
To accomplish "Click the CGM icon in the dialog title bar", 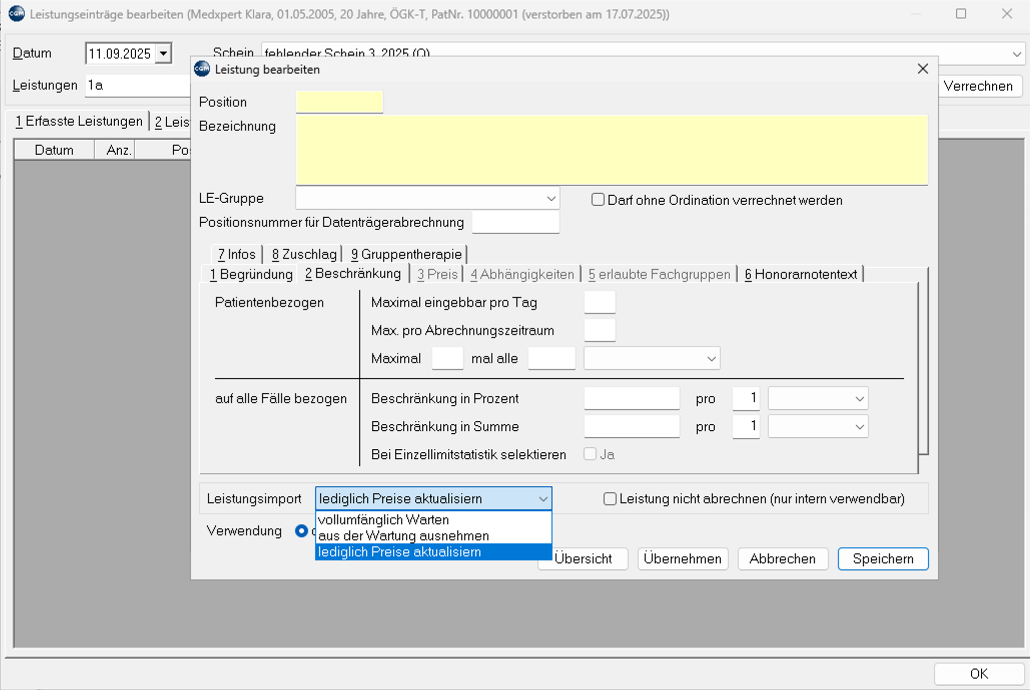I will pyautogui.click(x=202, y=69).
